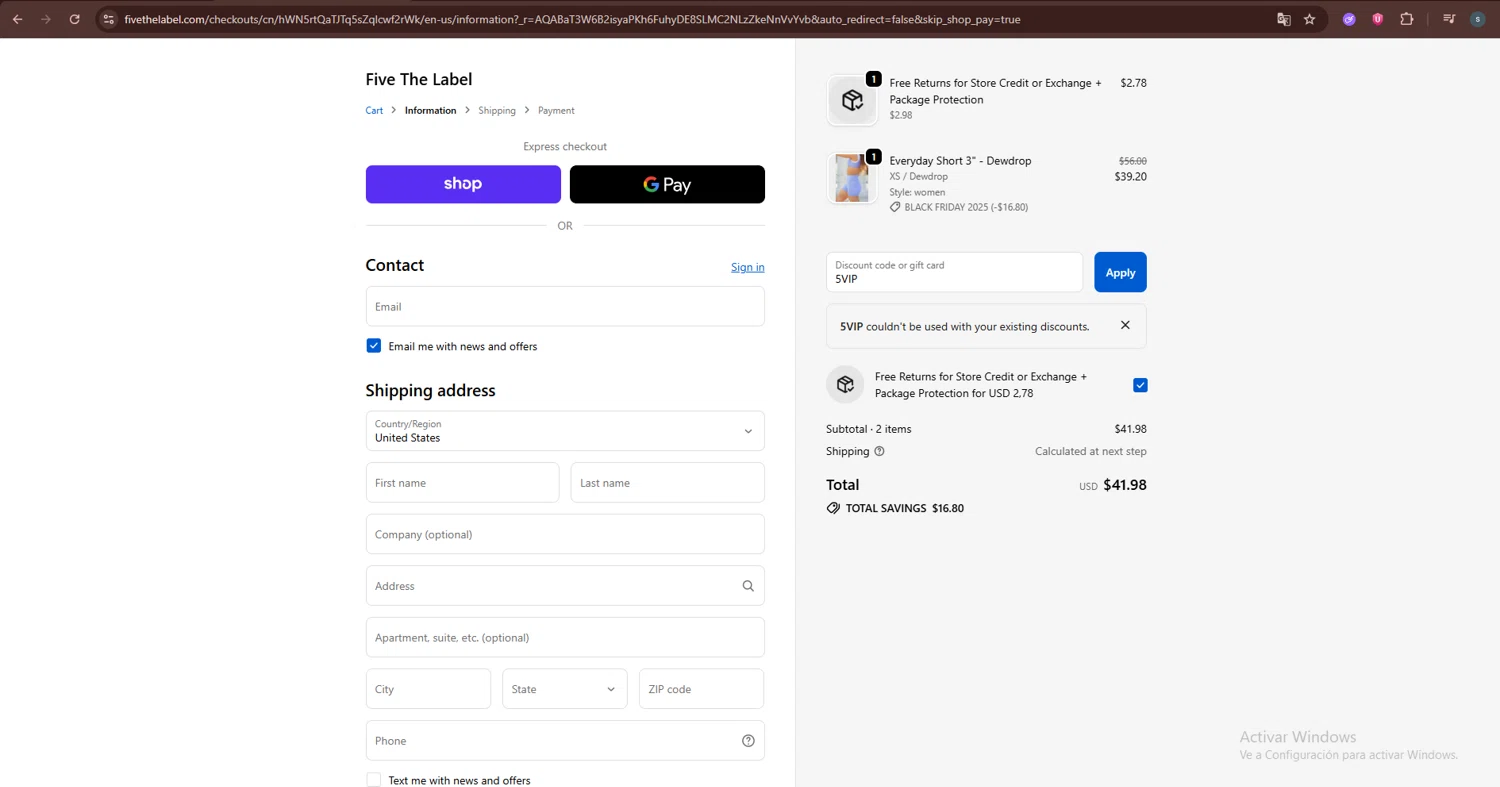Screen dimensions: 1500x787
Task: Click the address search magnifier icon
Action: click(748, 586)
